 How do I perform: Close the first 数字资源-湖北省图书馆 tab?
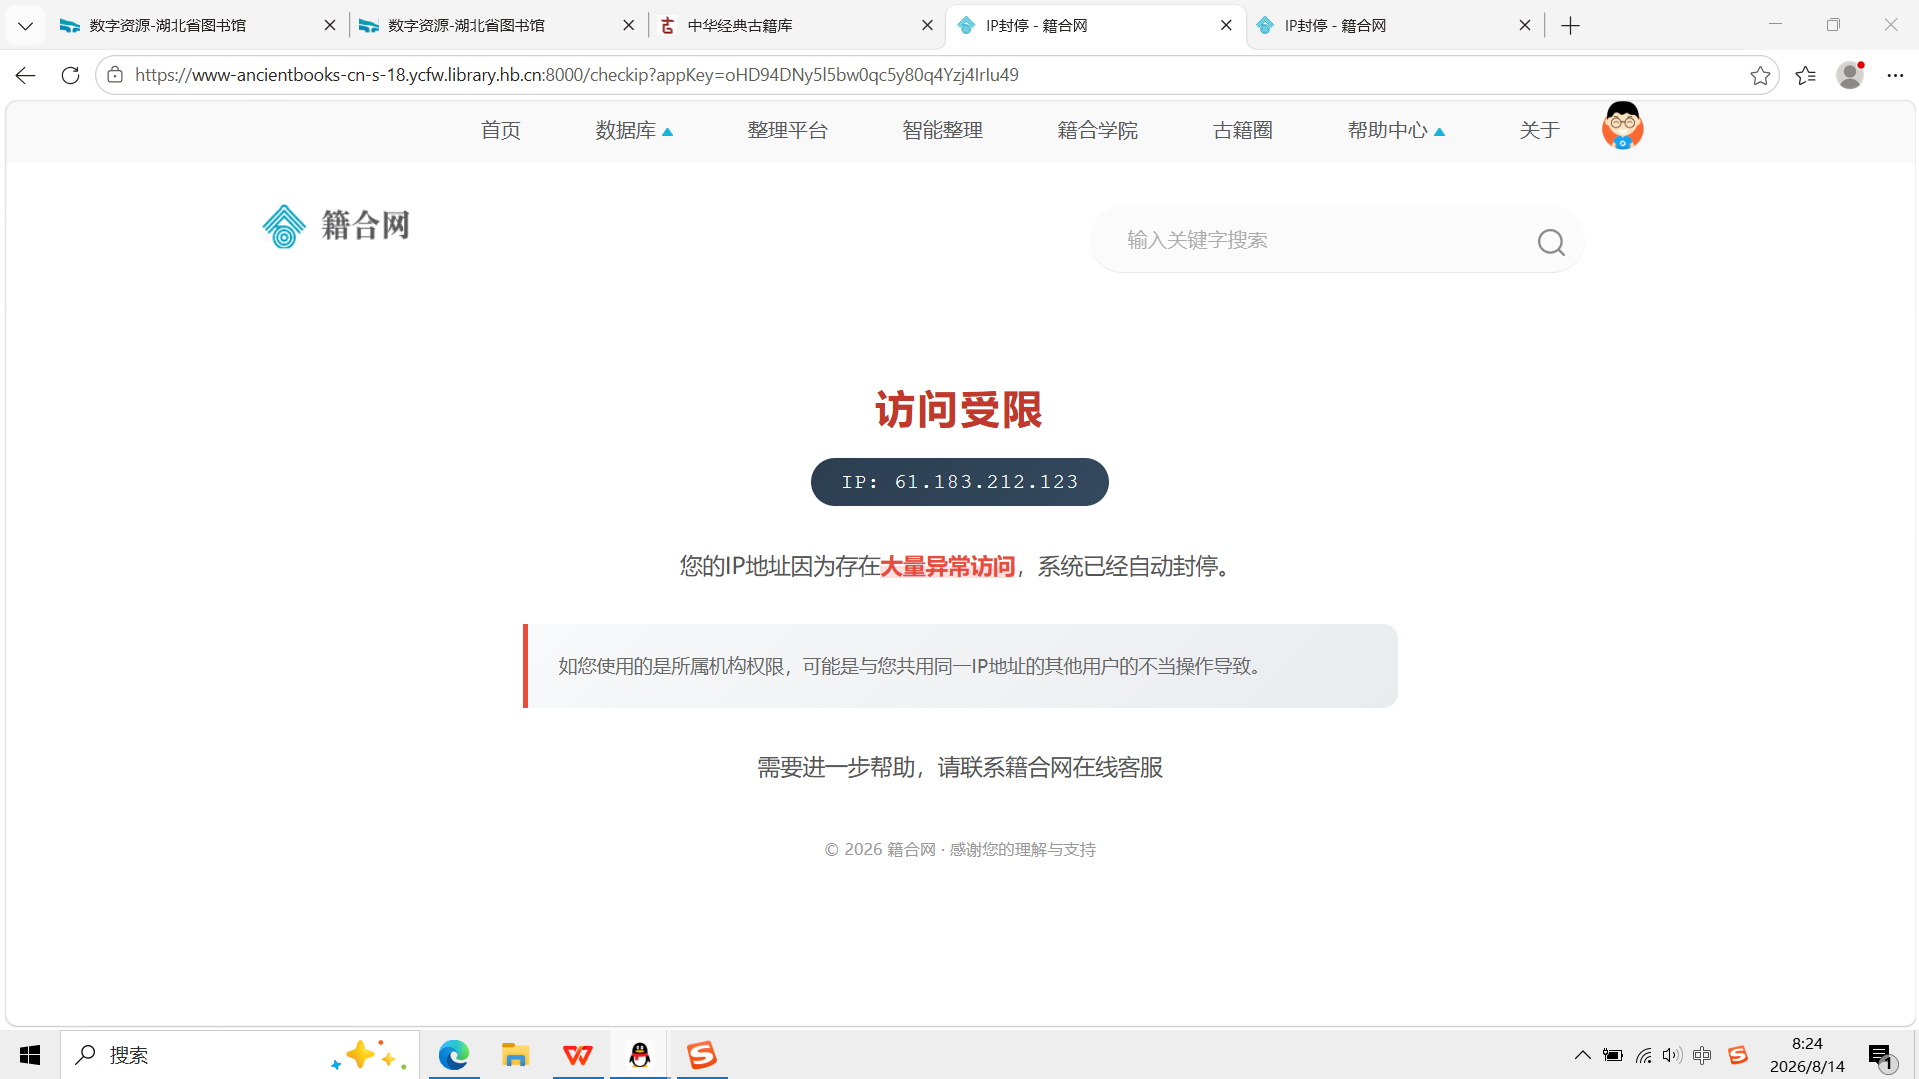tap(330, 26)
